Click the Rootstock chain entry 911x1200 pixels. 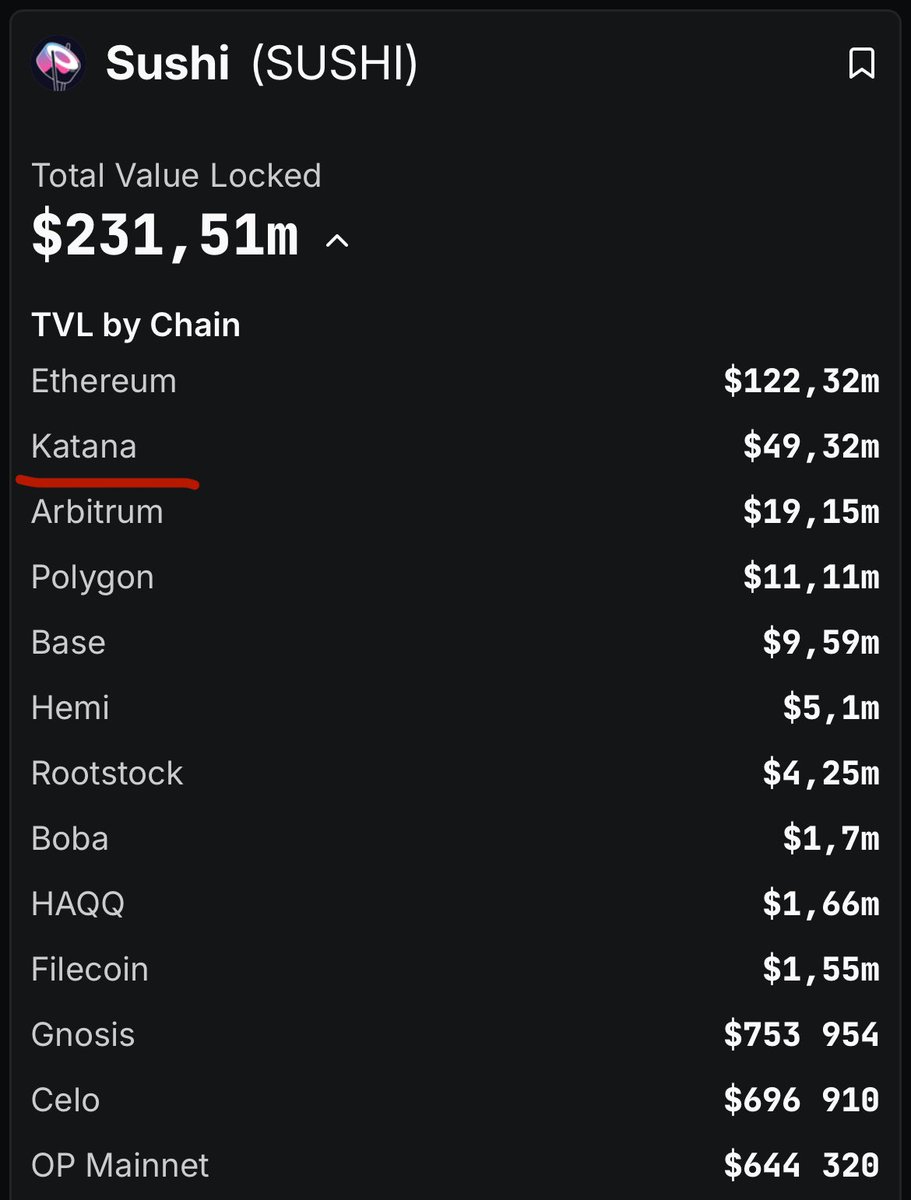coord(455,773)
